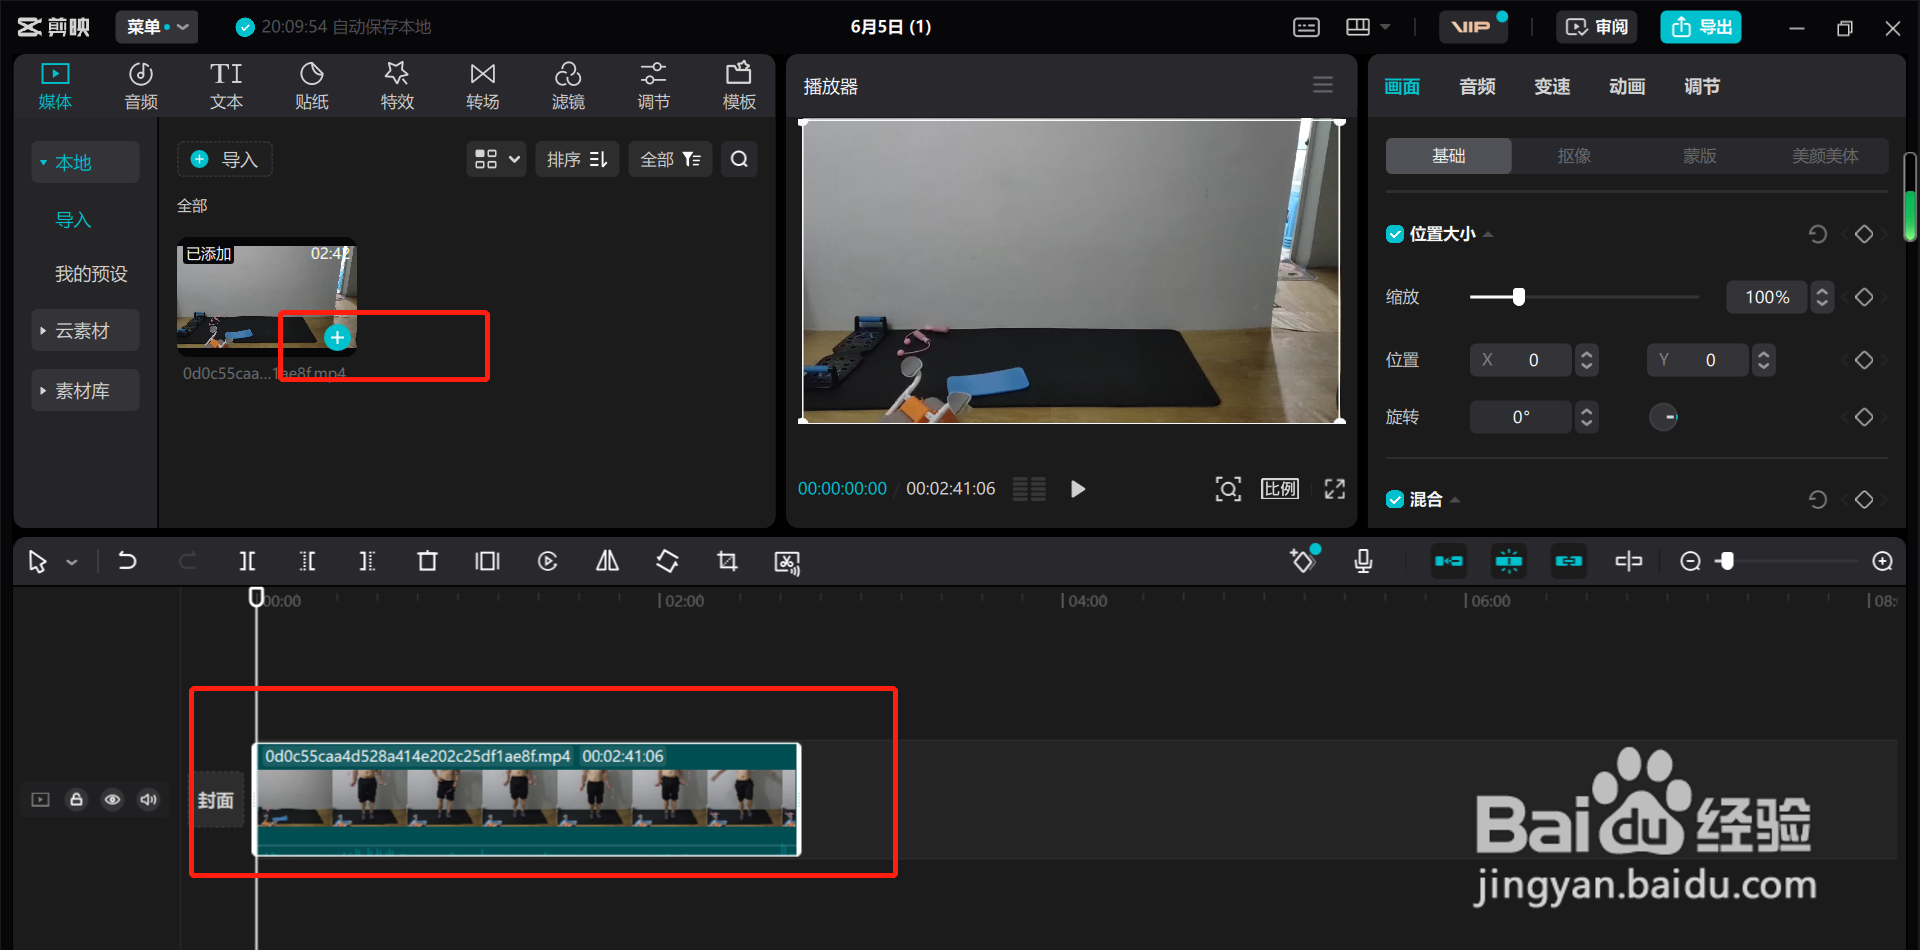Click the timeline zoom slider handle
The width and height of the screenshot is (1920, 950).
pyautogui.click(x=1726, y=561)
